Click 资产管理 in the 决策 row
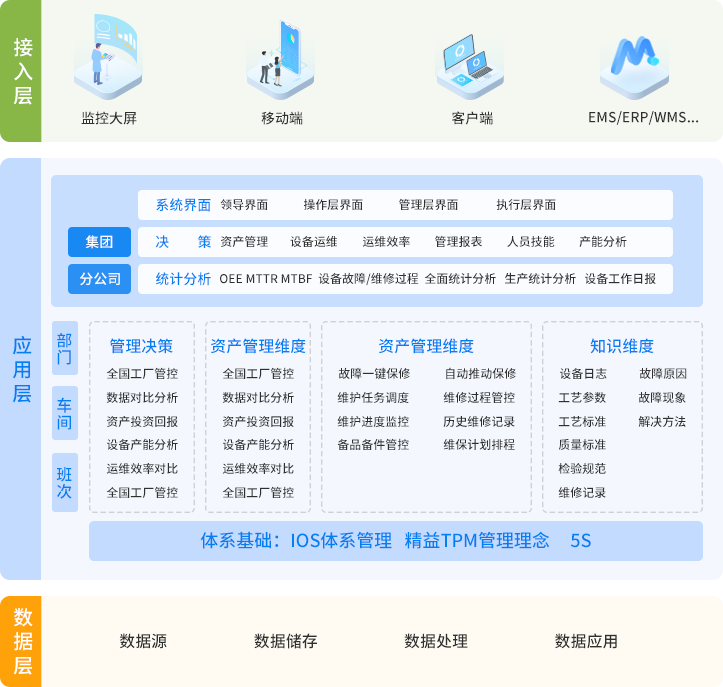This screenshot has width=723, height=687. tap(244, 242)
